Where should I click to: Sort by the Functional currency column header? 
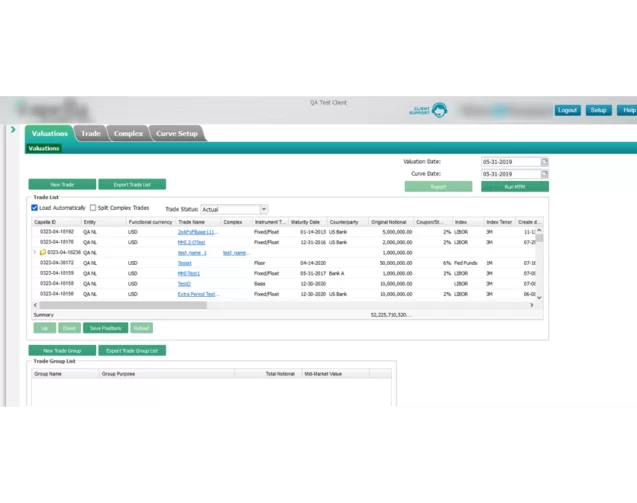click(150, 222)
